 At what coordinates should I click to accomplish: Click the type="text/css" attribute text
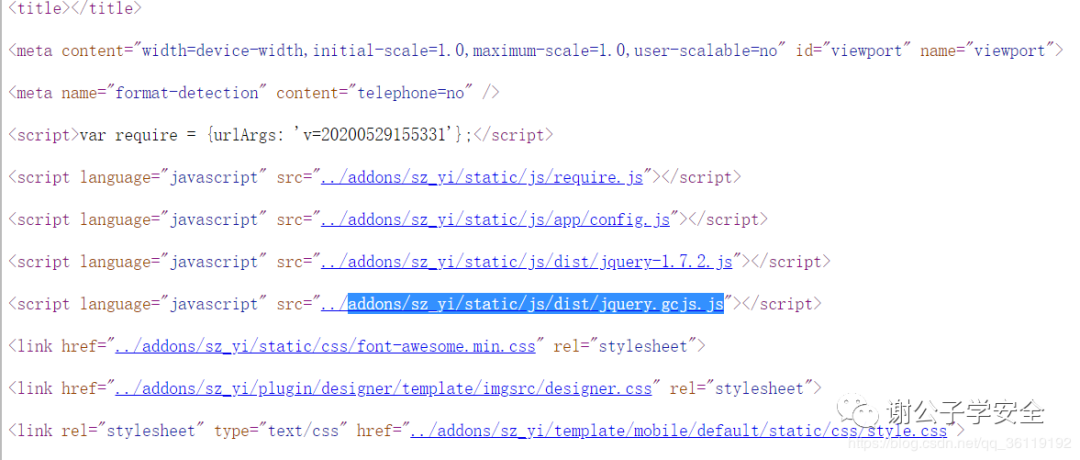point(281,431)
